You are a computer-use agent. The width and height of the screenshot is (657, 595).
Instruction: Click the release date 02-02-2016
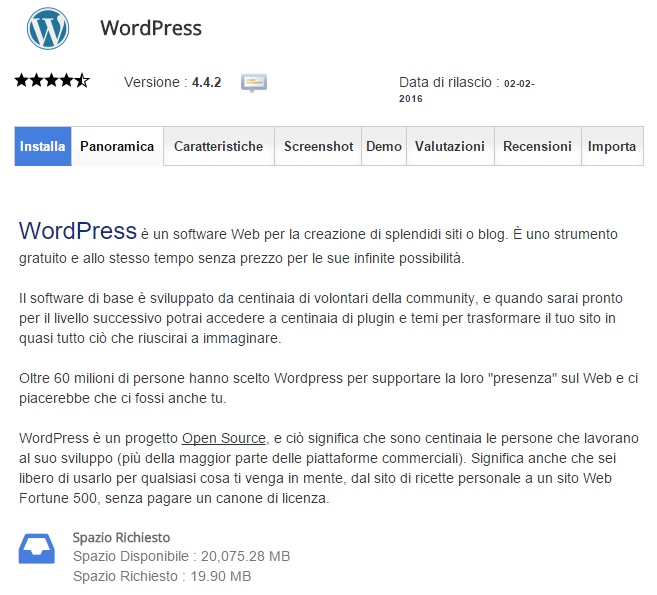pyautogui.click(x=466, y=91)
